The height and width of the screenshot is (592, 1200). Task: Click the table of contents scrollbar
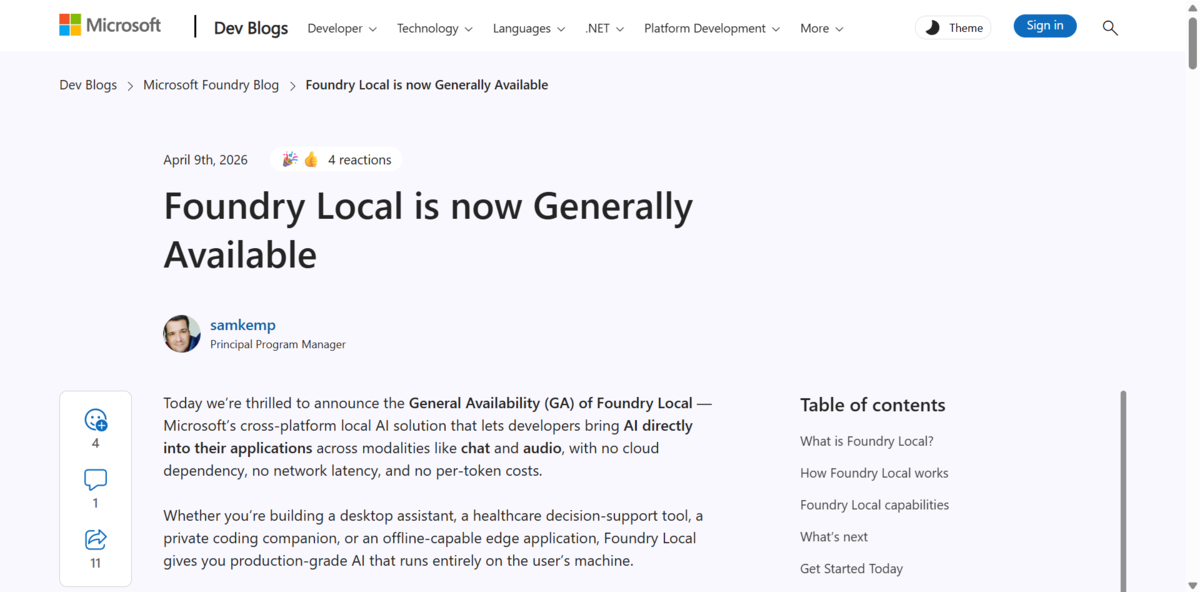click(x=1123, y=490)
